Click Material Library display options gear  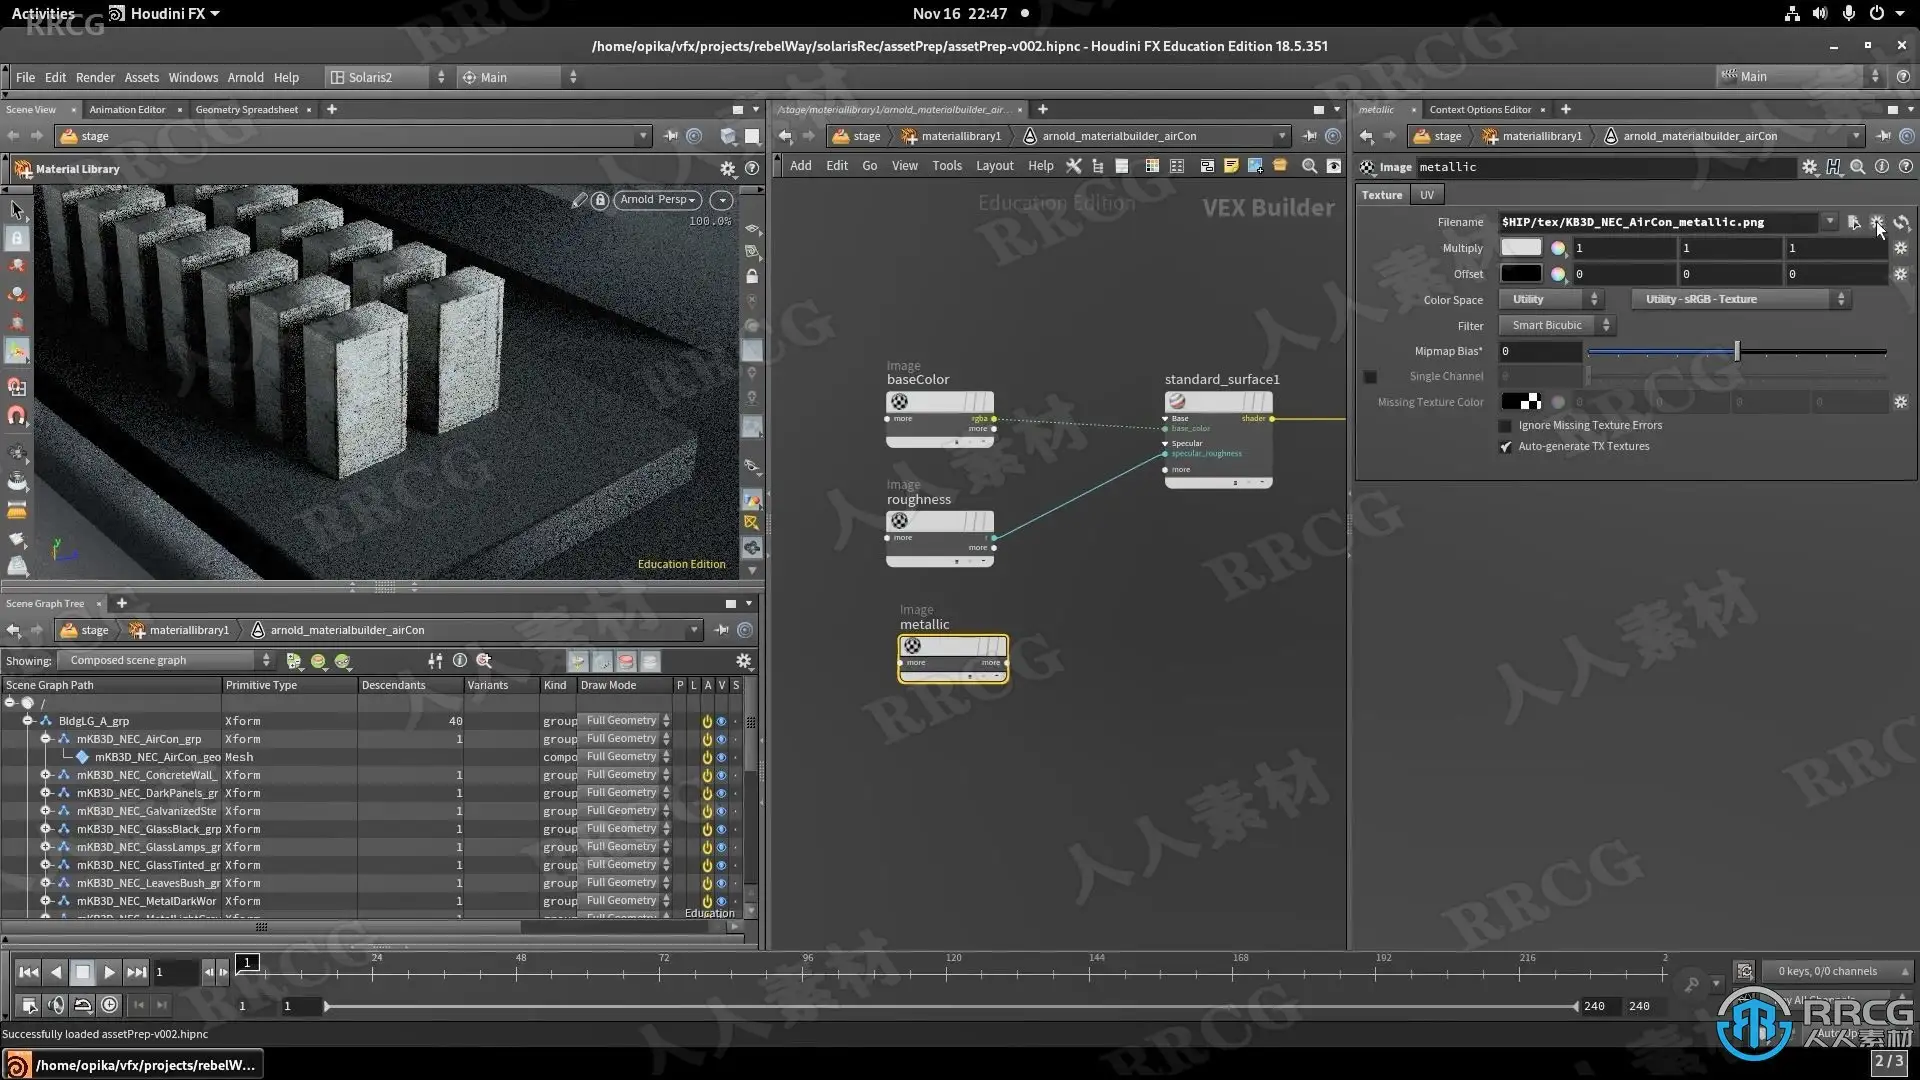[728, 169]
